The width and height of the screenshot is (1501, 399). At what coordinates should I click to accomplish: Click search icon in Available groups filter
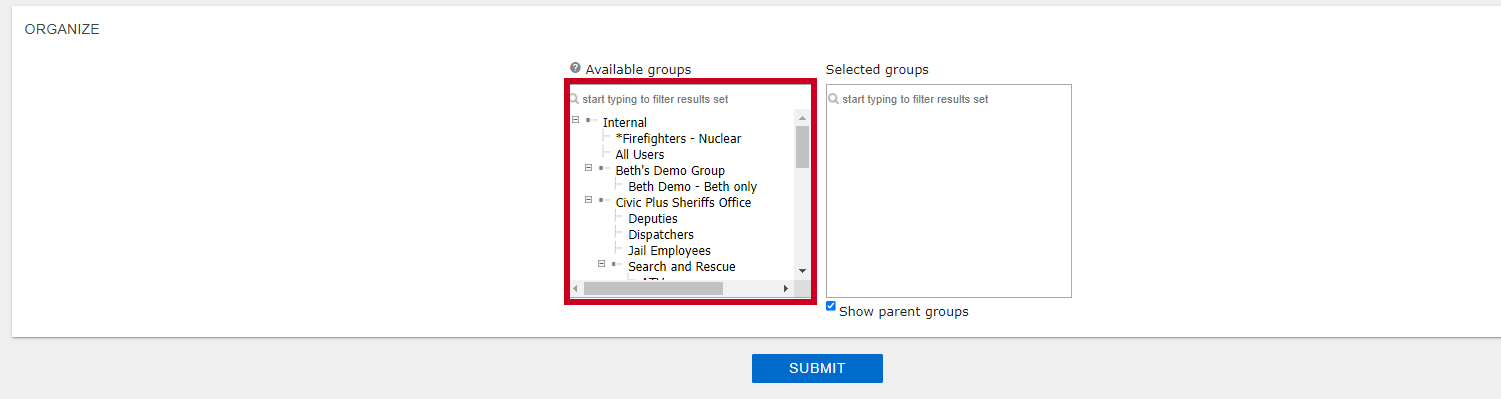coord(575,99)
